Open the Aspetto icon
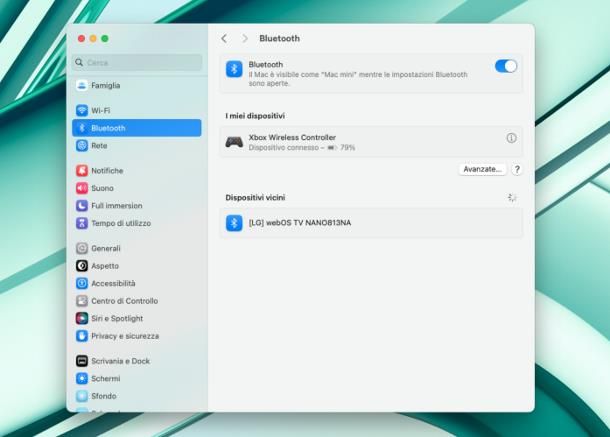This screenshot has width=610, height=437. tap(82, 265)
